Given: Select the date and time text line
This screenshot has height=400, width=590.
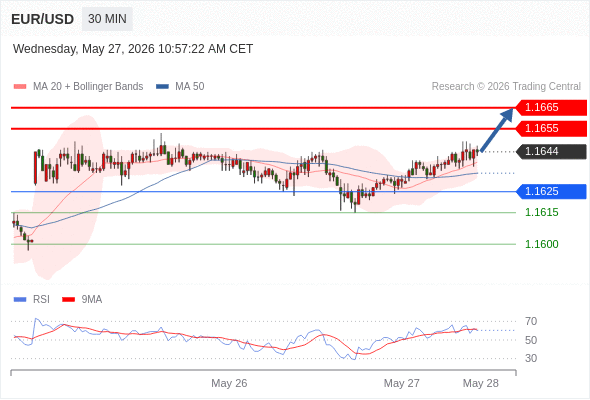Looking at the screenshot, I should point(133,49).
